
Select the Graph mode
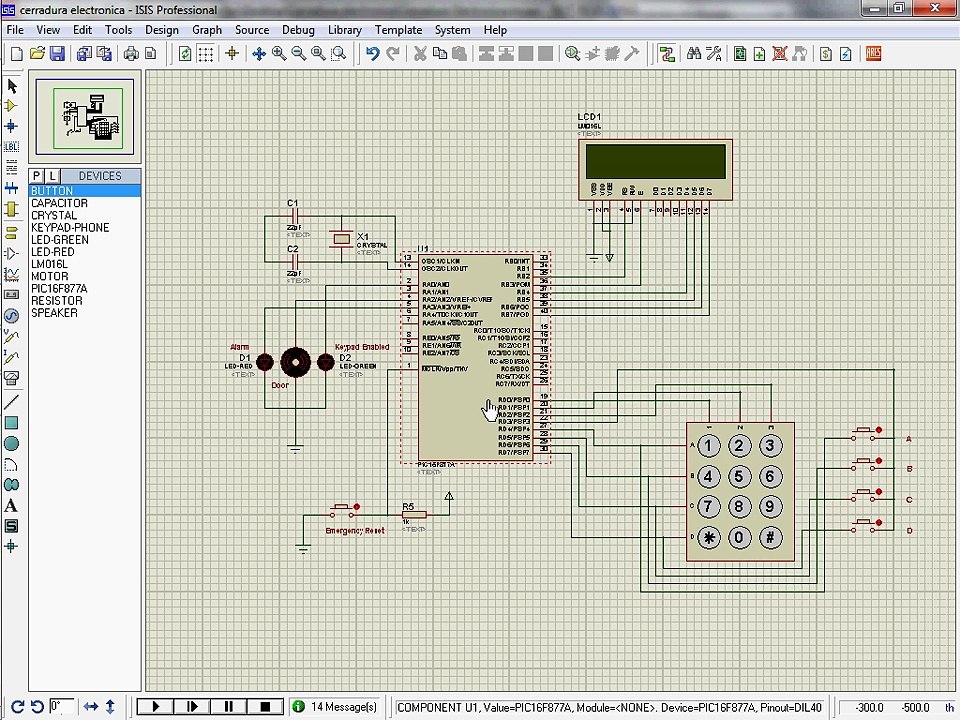point(12,274)
